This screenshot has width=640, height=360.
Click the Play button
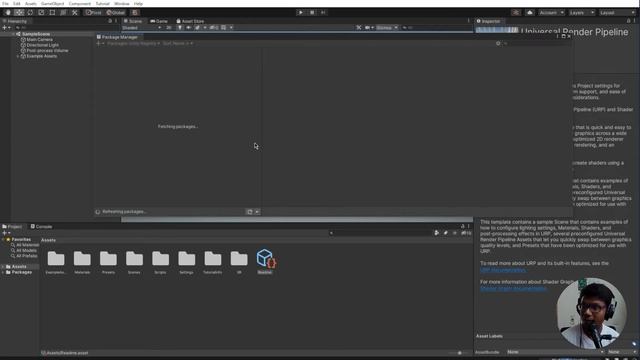point(300,13)
